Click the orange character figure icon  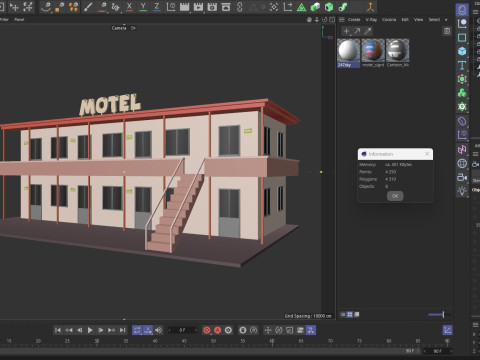370,7
